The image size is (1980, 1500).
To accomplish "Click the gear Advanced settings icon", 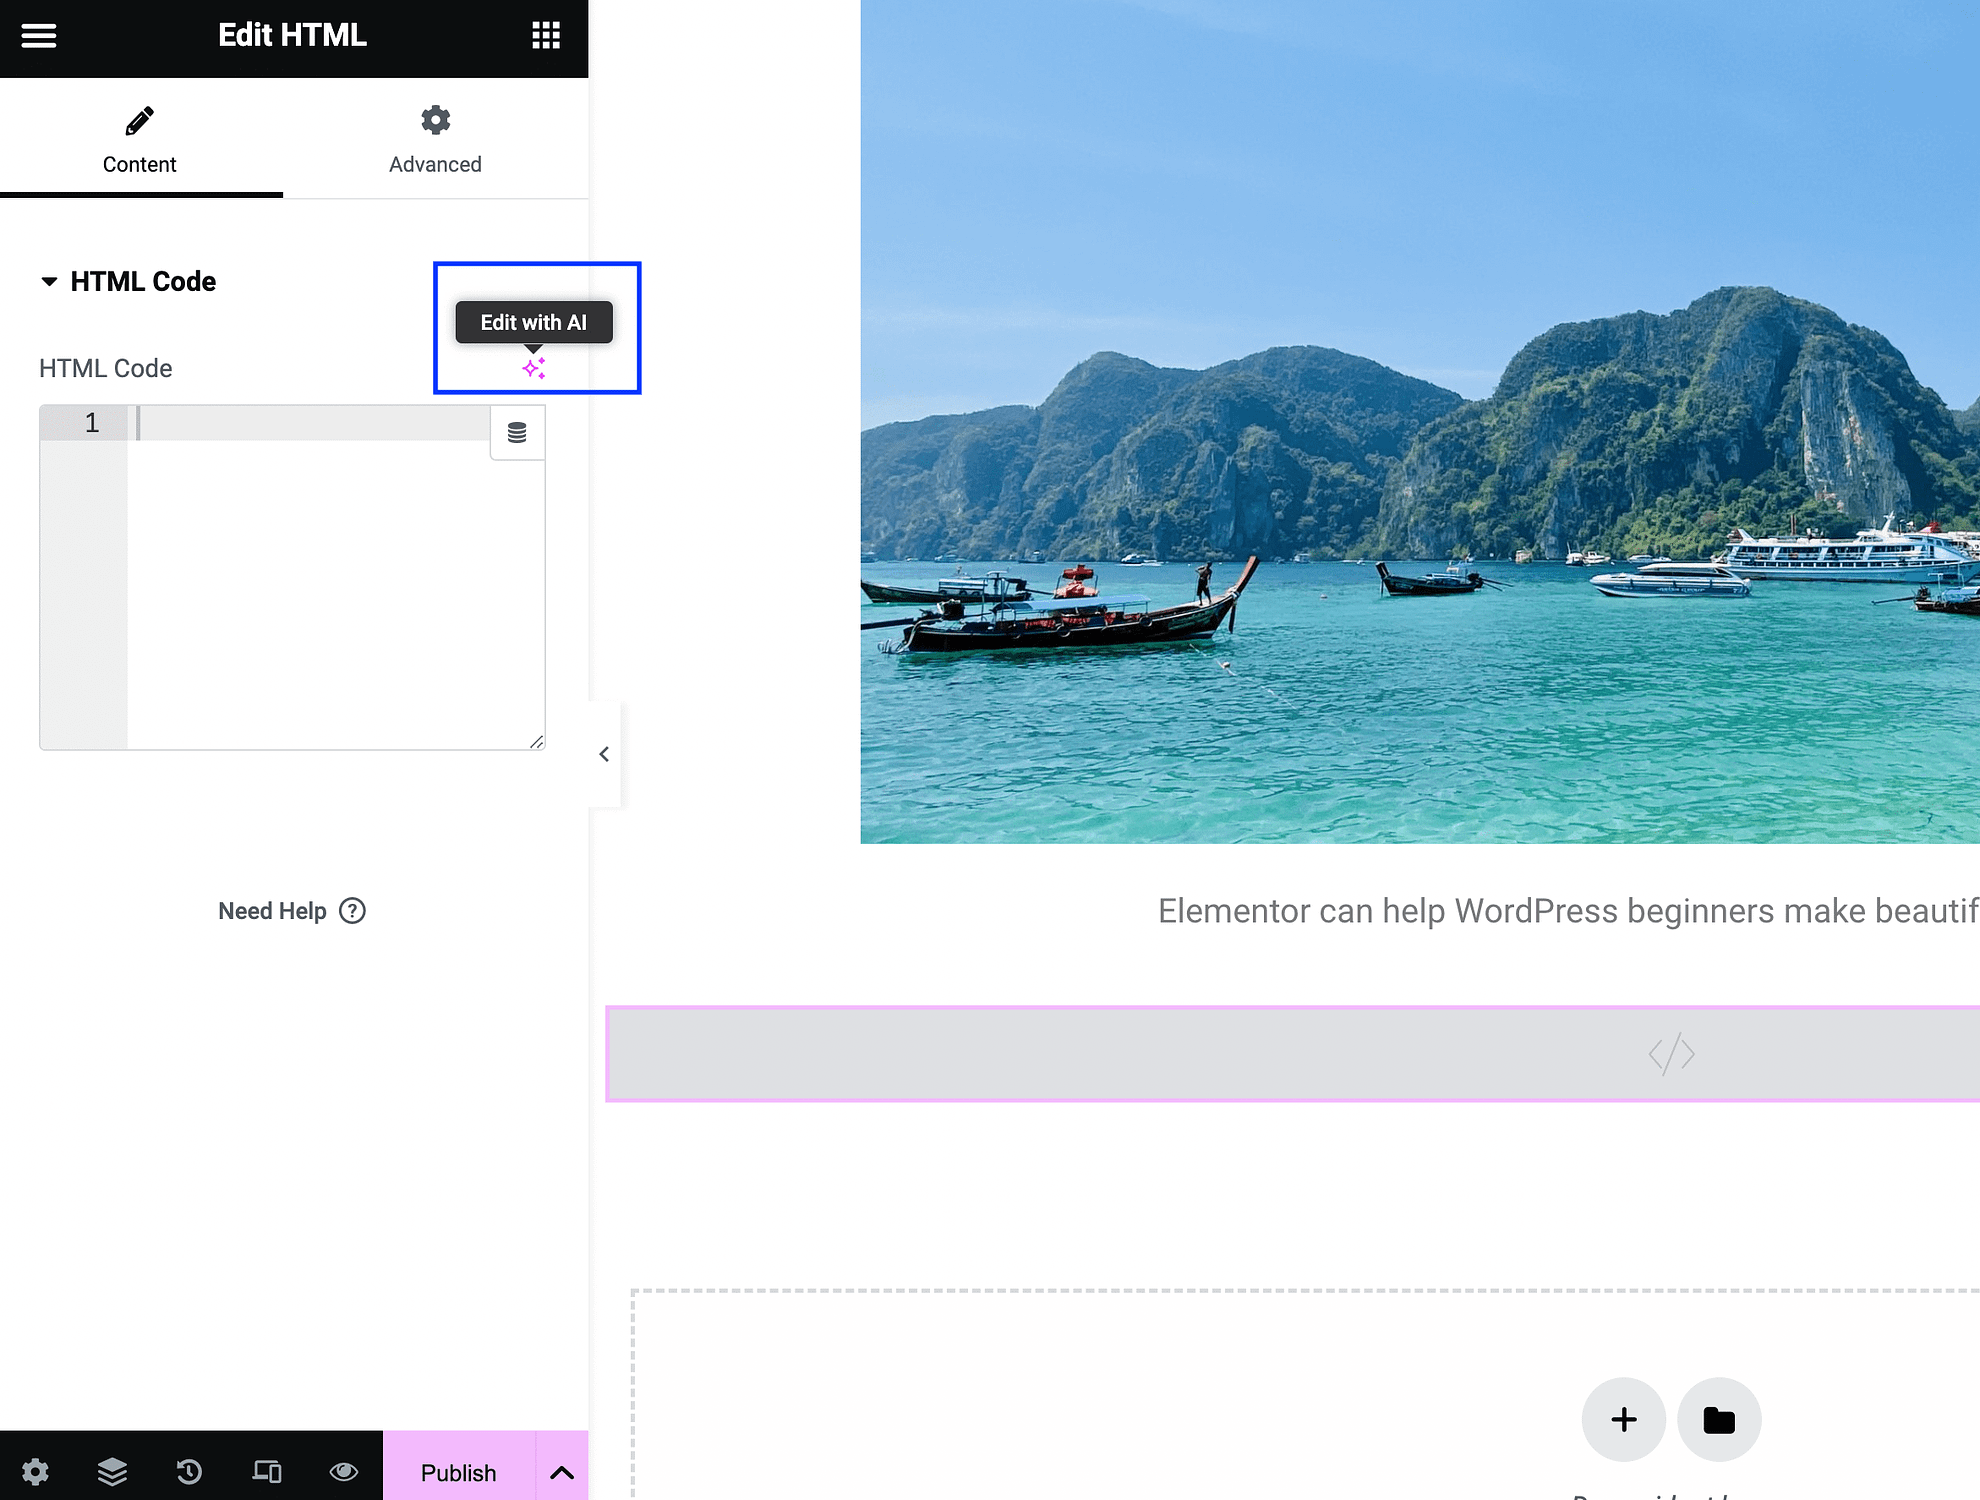I will click(435, 120).
